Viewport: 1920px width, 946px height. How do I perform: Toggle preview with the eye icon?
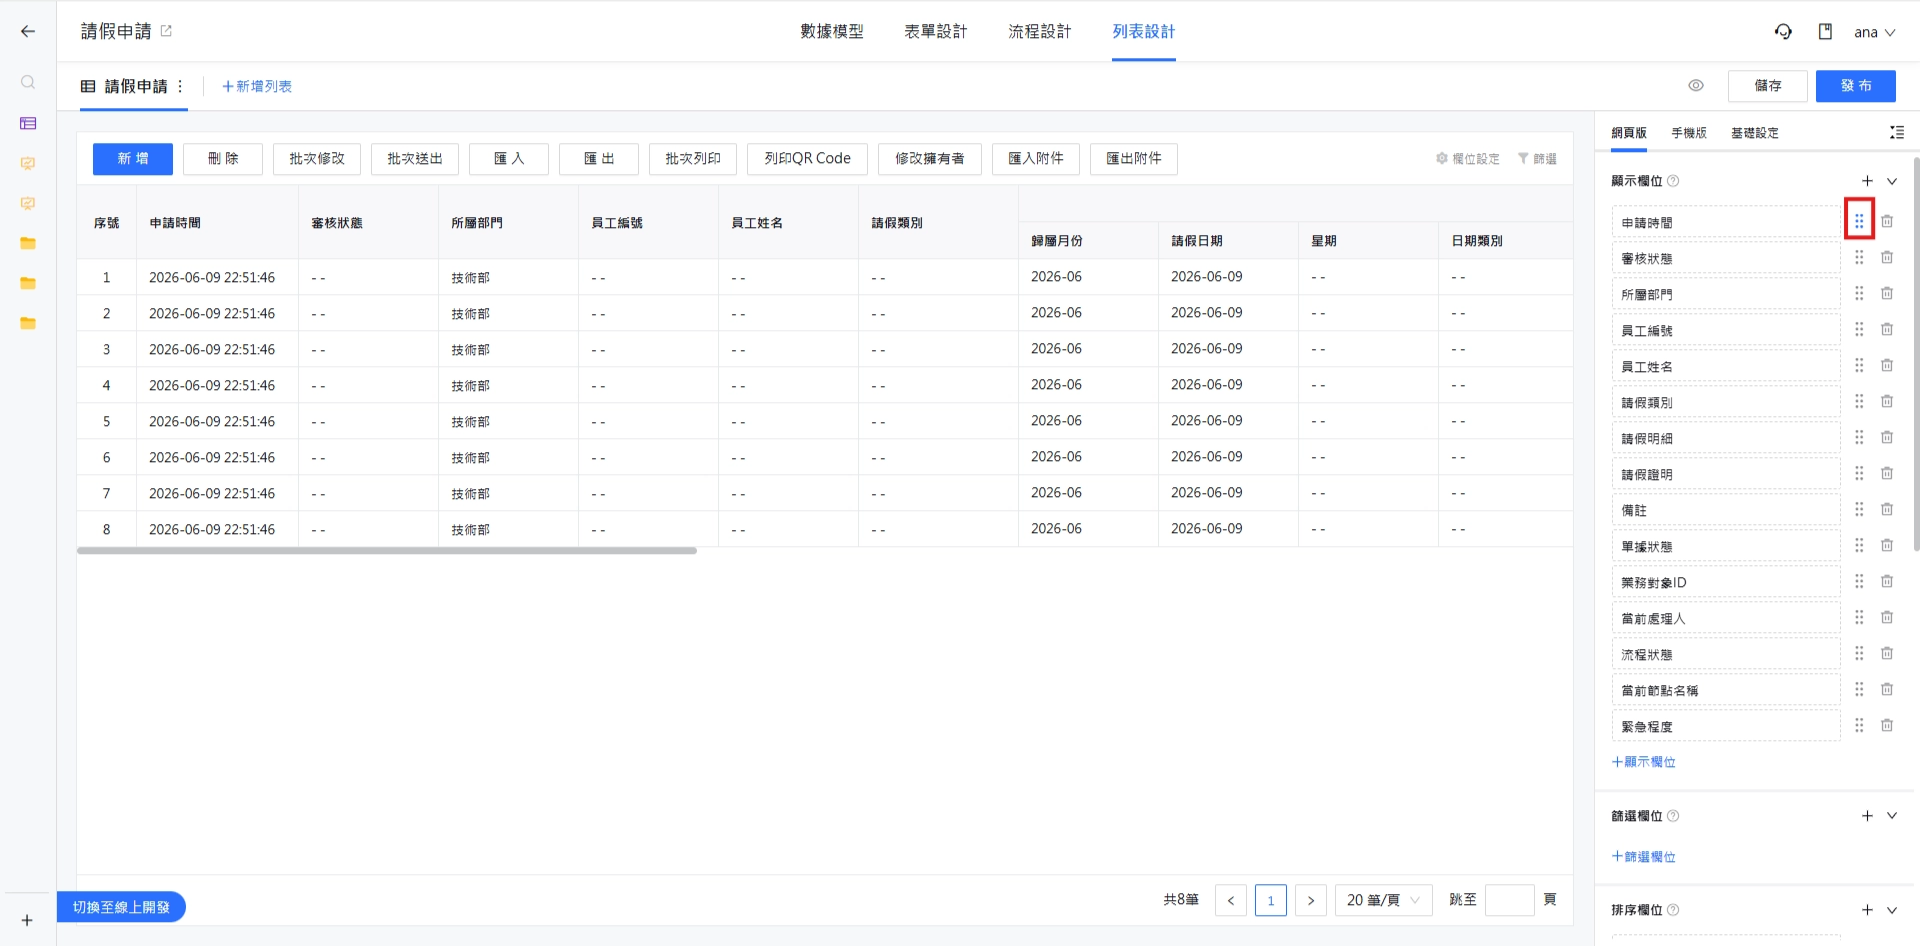(x=1696, y=85)
